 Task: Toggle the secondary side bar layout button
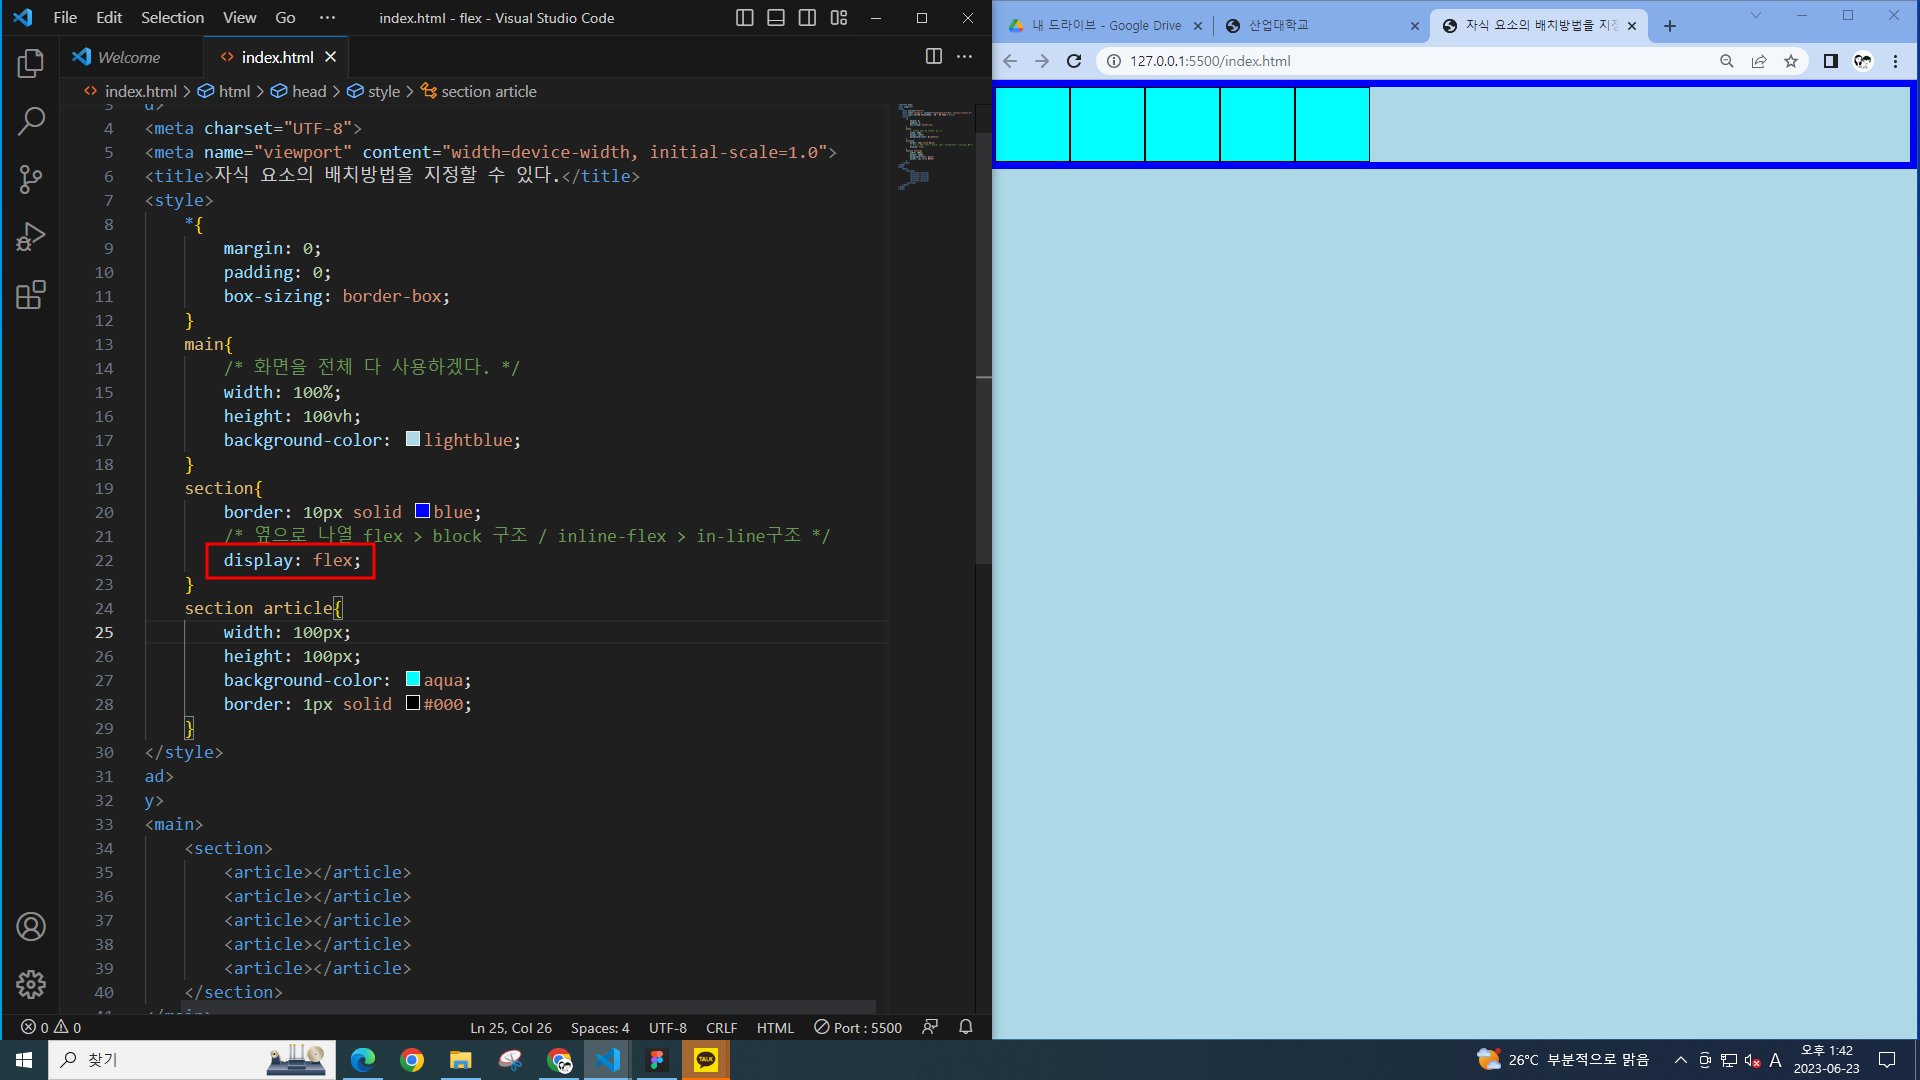point(807,18)
